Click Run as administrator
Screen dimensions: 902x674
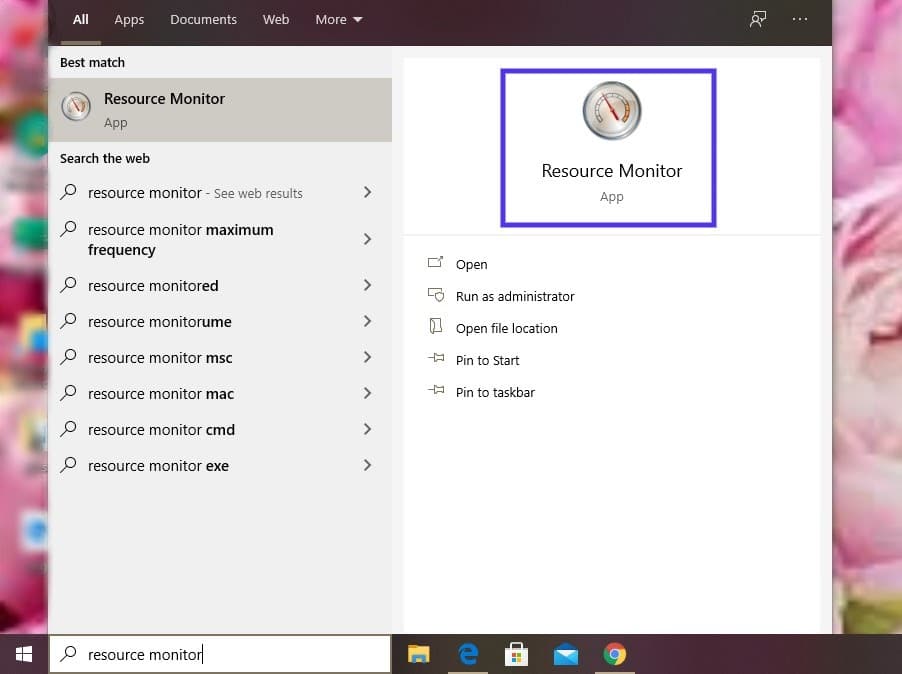(516, 296)
